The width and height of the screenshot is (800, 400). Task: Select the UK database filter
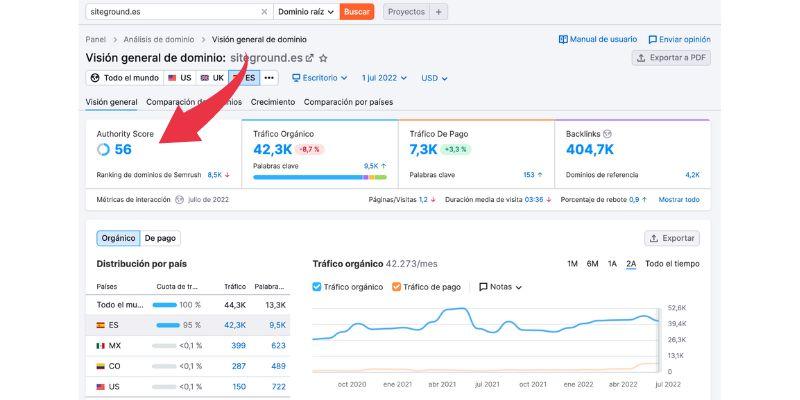click(x=212, y=78)
